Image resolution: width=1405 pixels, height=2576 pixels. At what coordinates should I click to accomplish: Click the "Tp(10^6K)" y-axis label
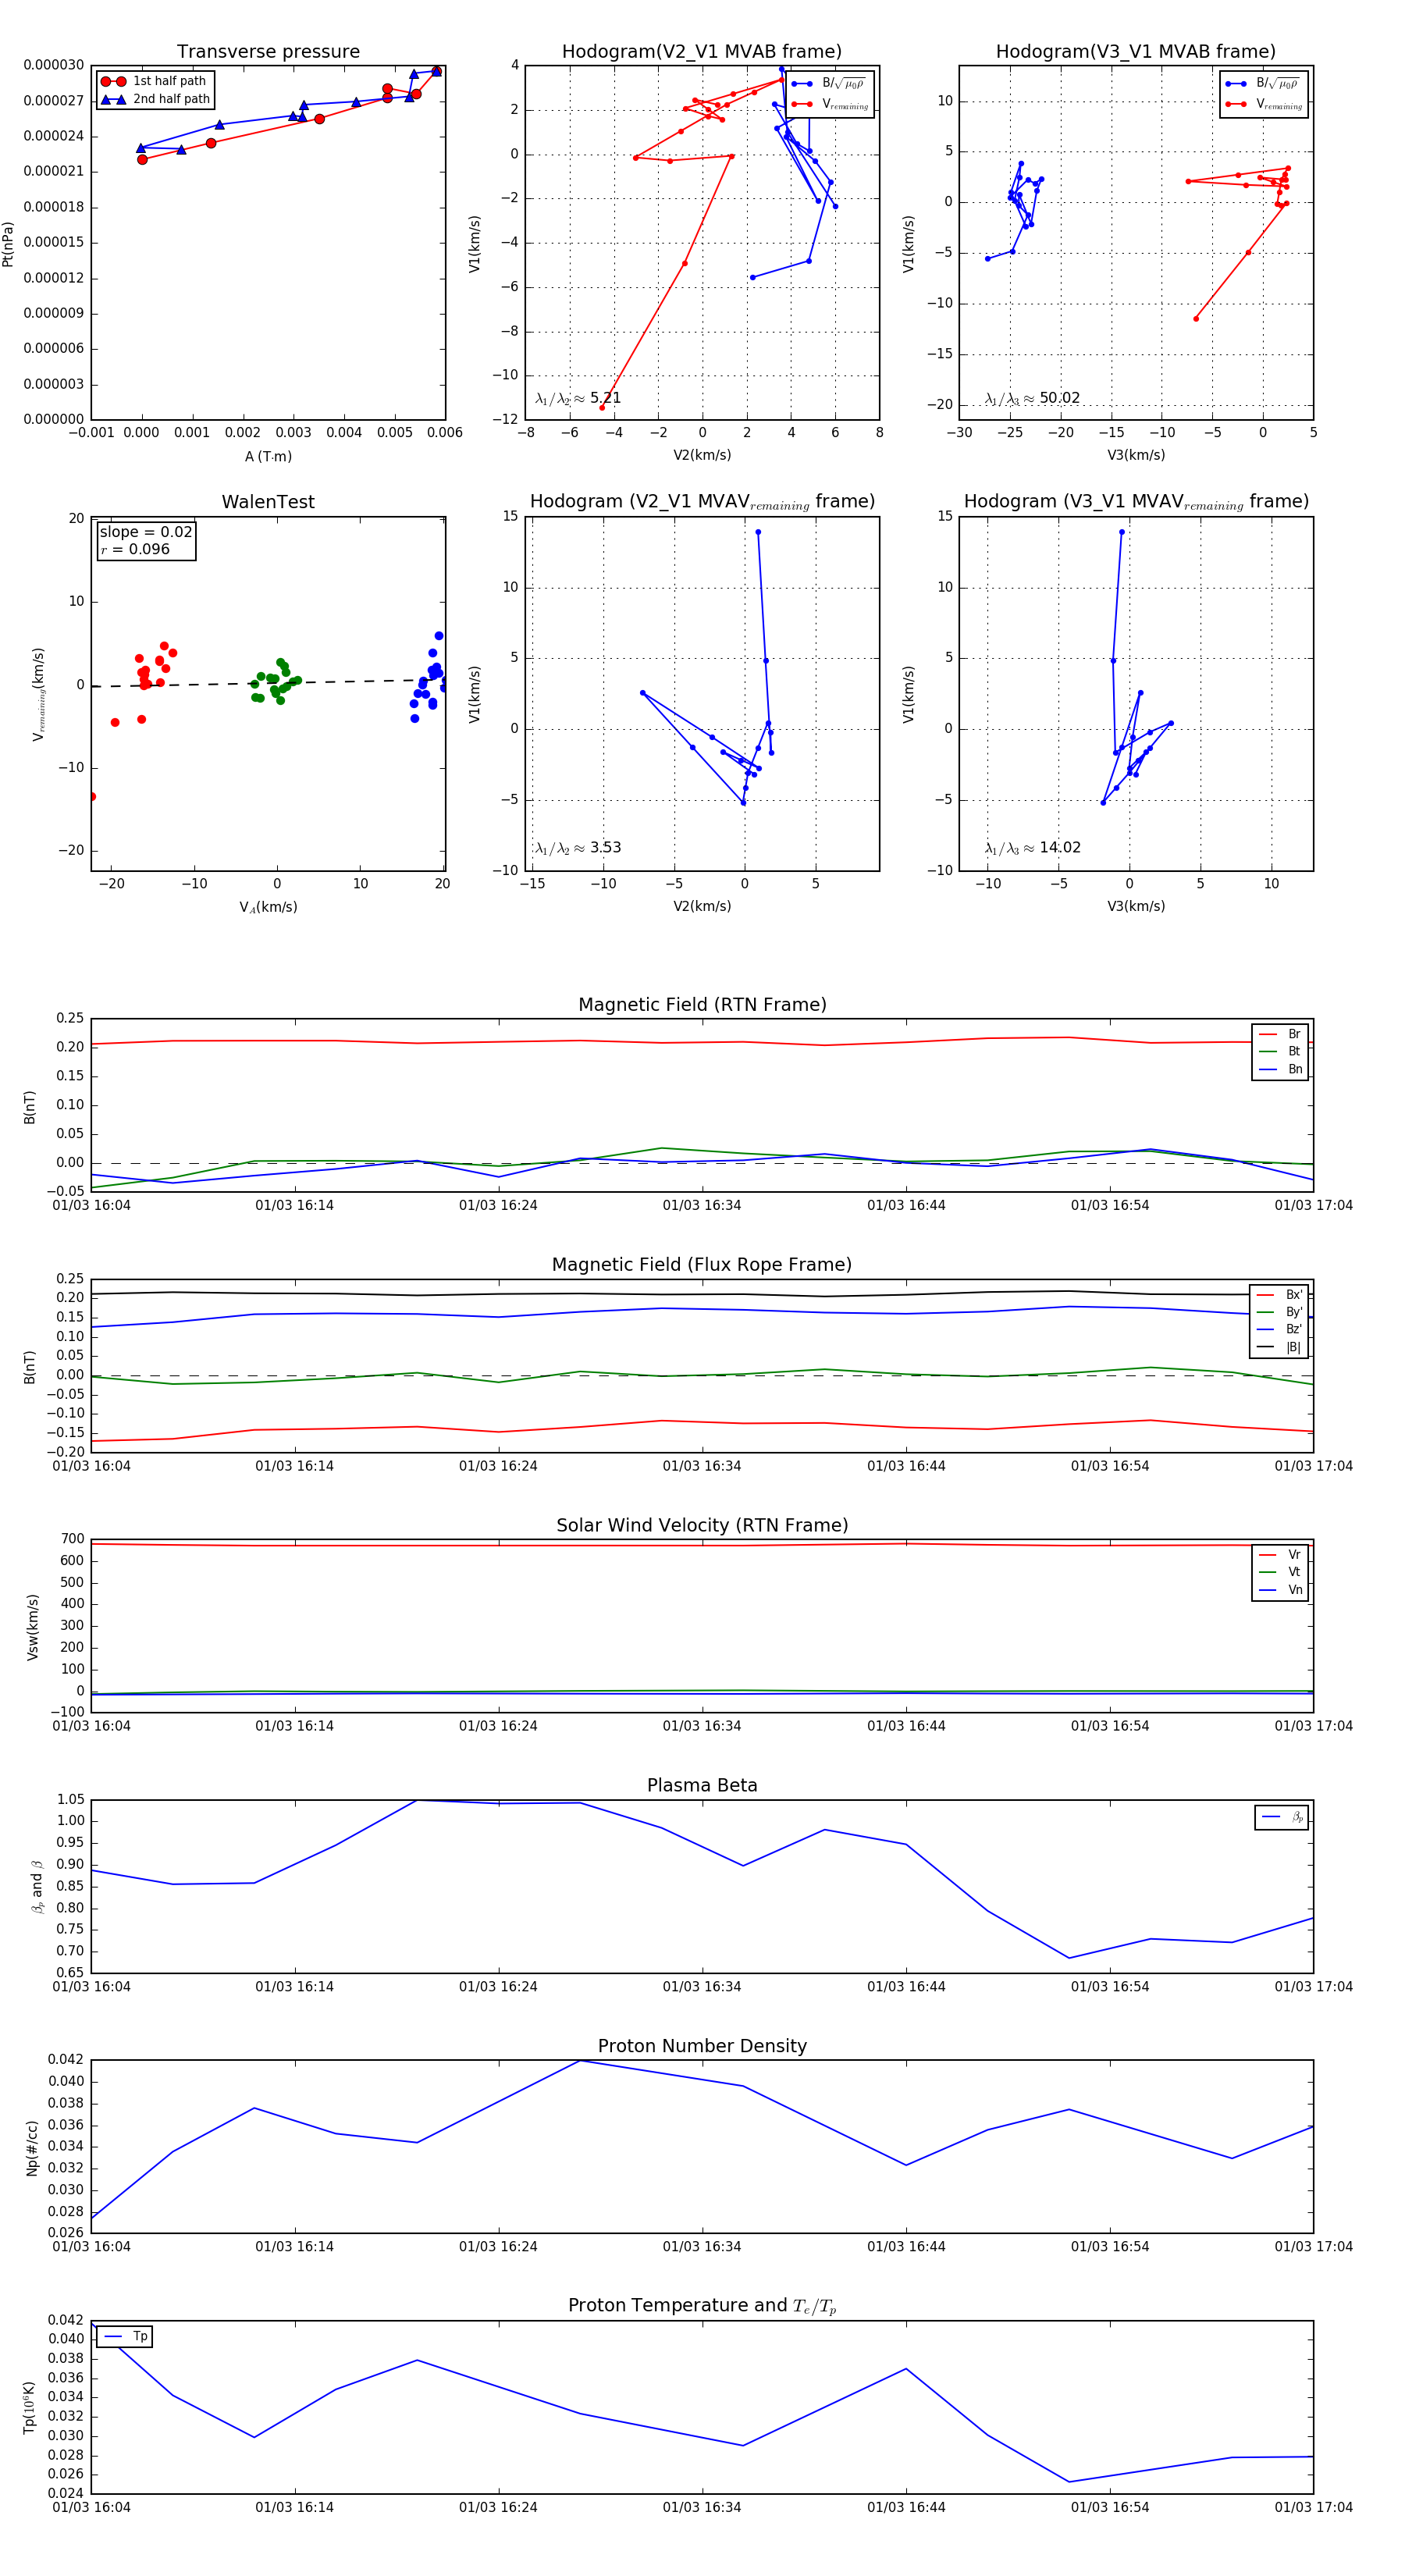(30, 2408)
